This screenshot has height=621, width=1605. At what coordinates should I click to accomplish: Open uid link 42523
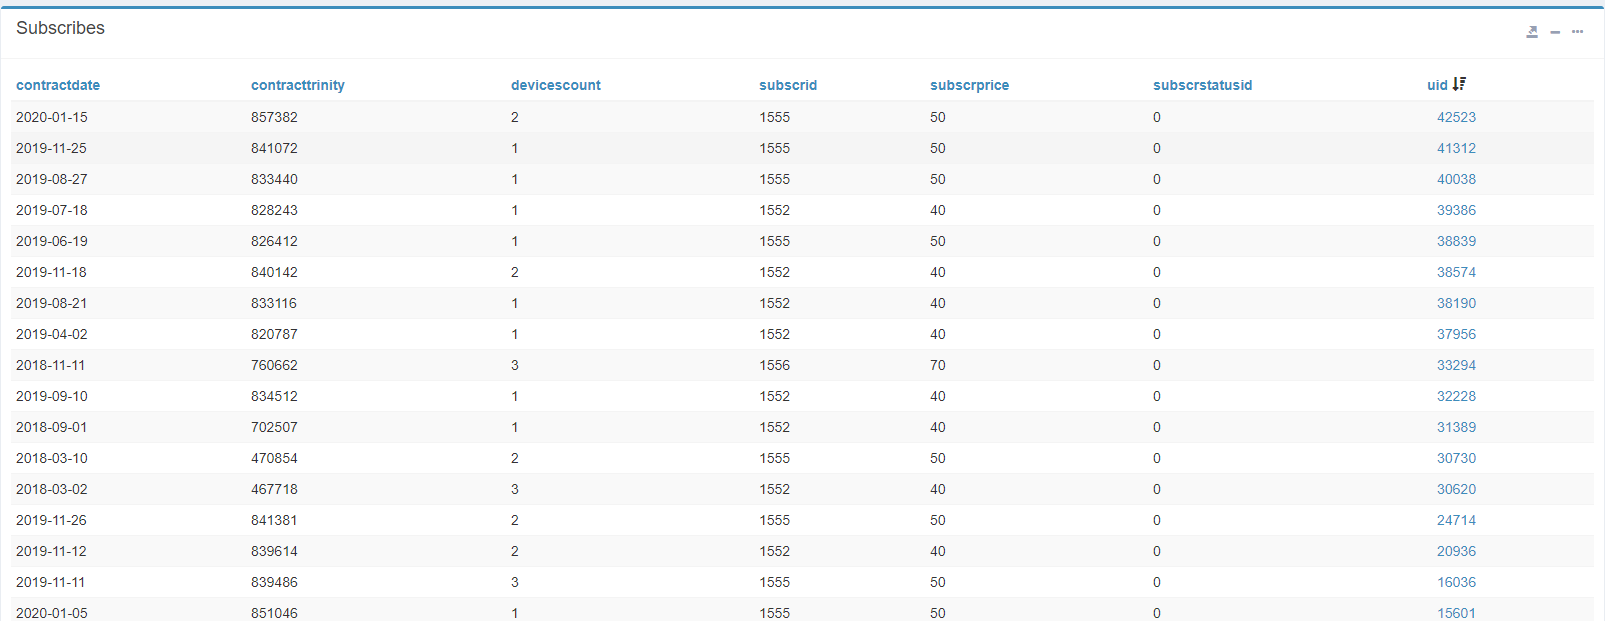coord(1456,117)
